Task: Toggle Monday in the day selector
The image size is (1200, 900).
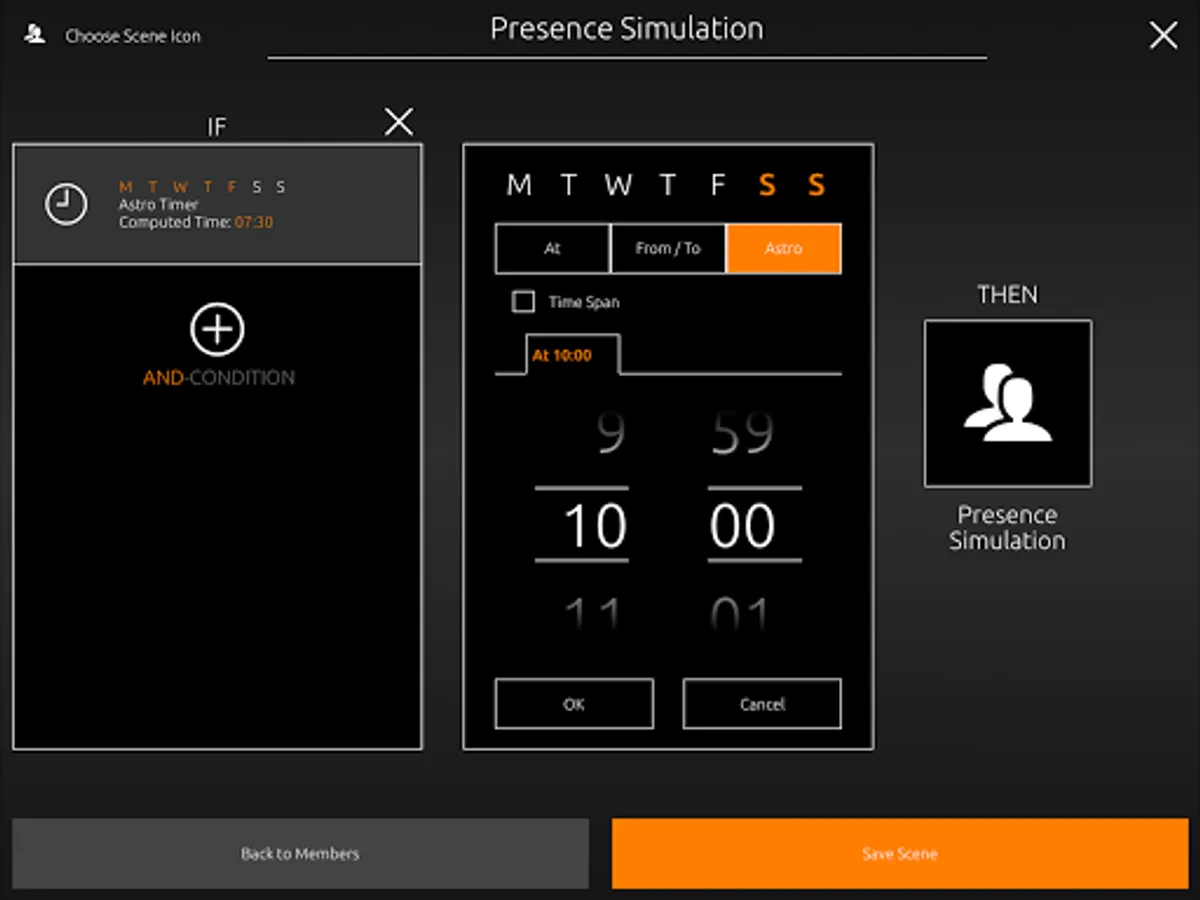Action: click(x=519, y=185)
